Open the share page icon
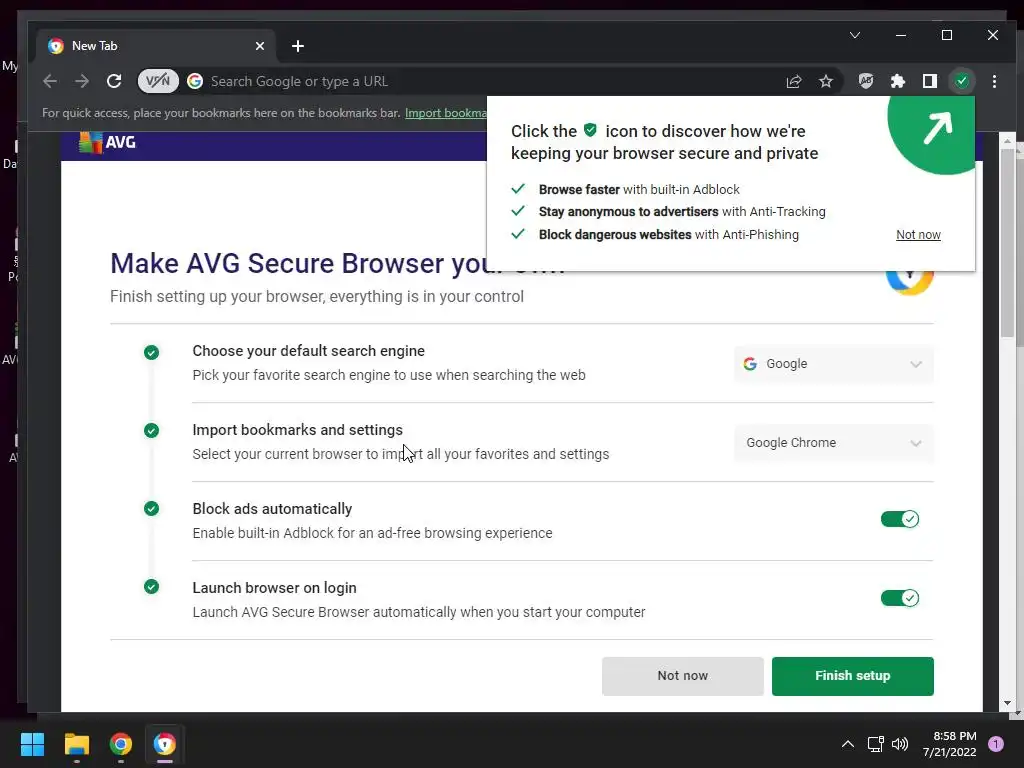 click(793, 81)
